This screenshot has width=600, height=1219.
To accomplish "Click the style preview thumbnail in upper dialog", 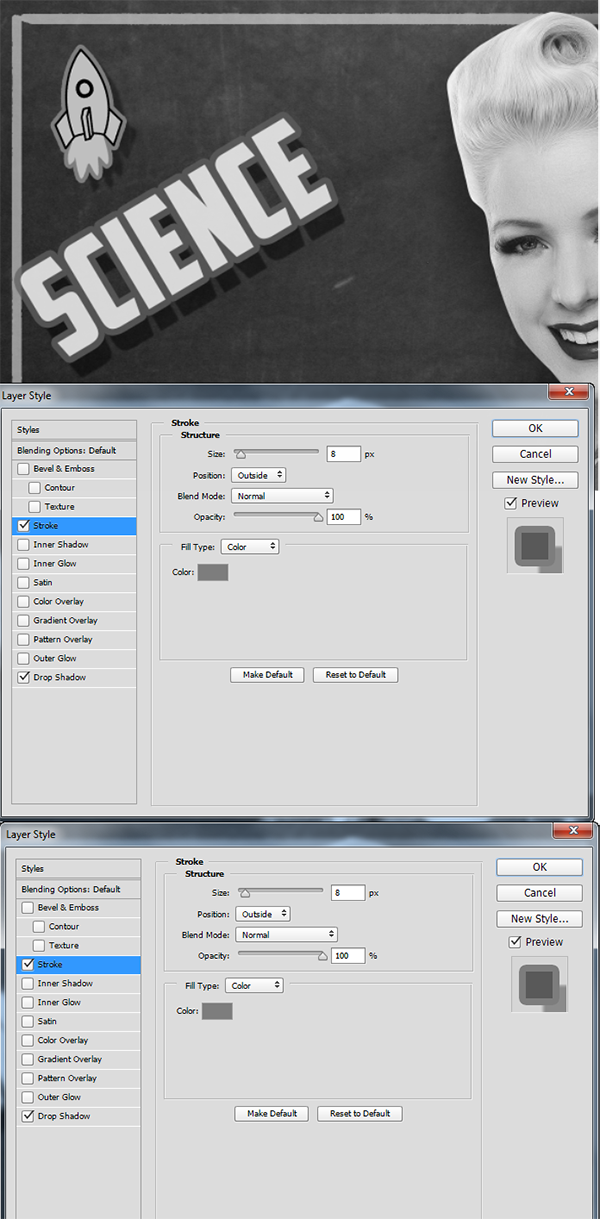I will (535, 546).
